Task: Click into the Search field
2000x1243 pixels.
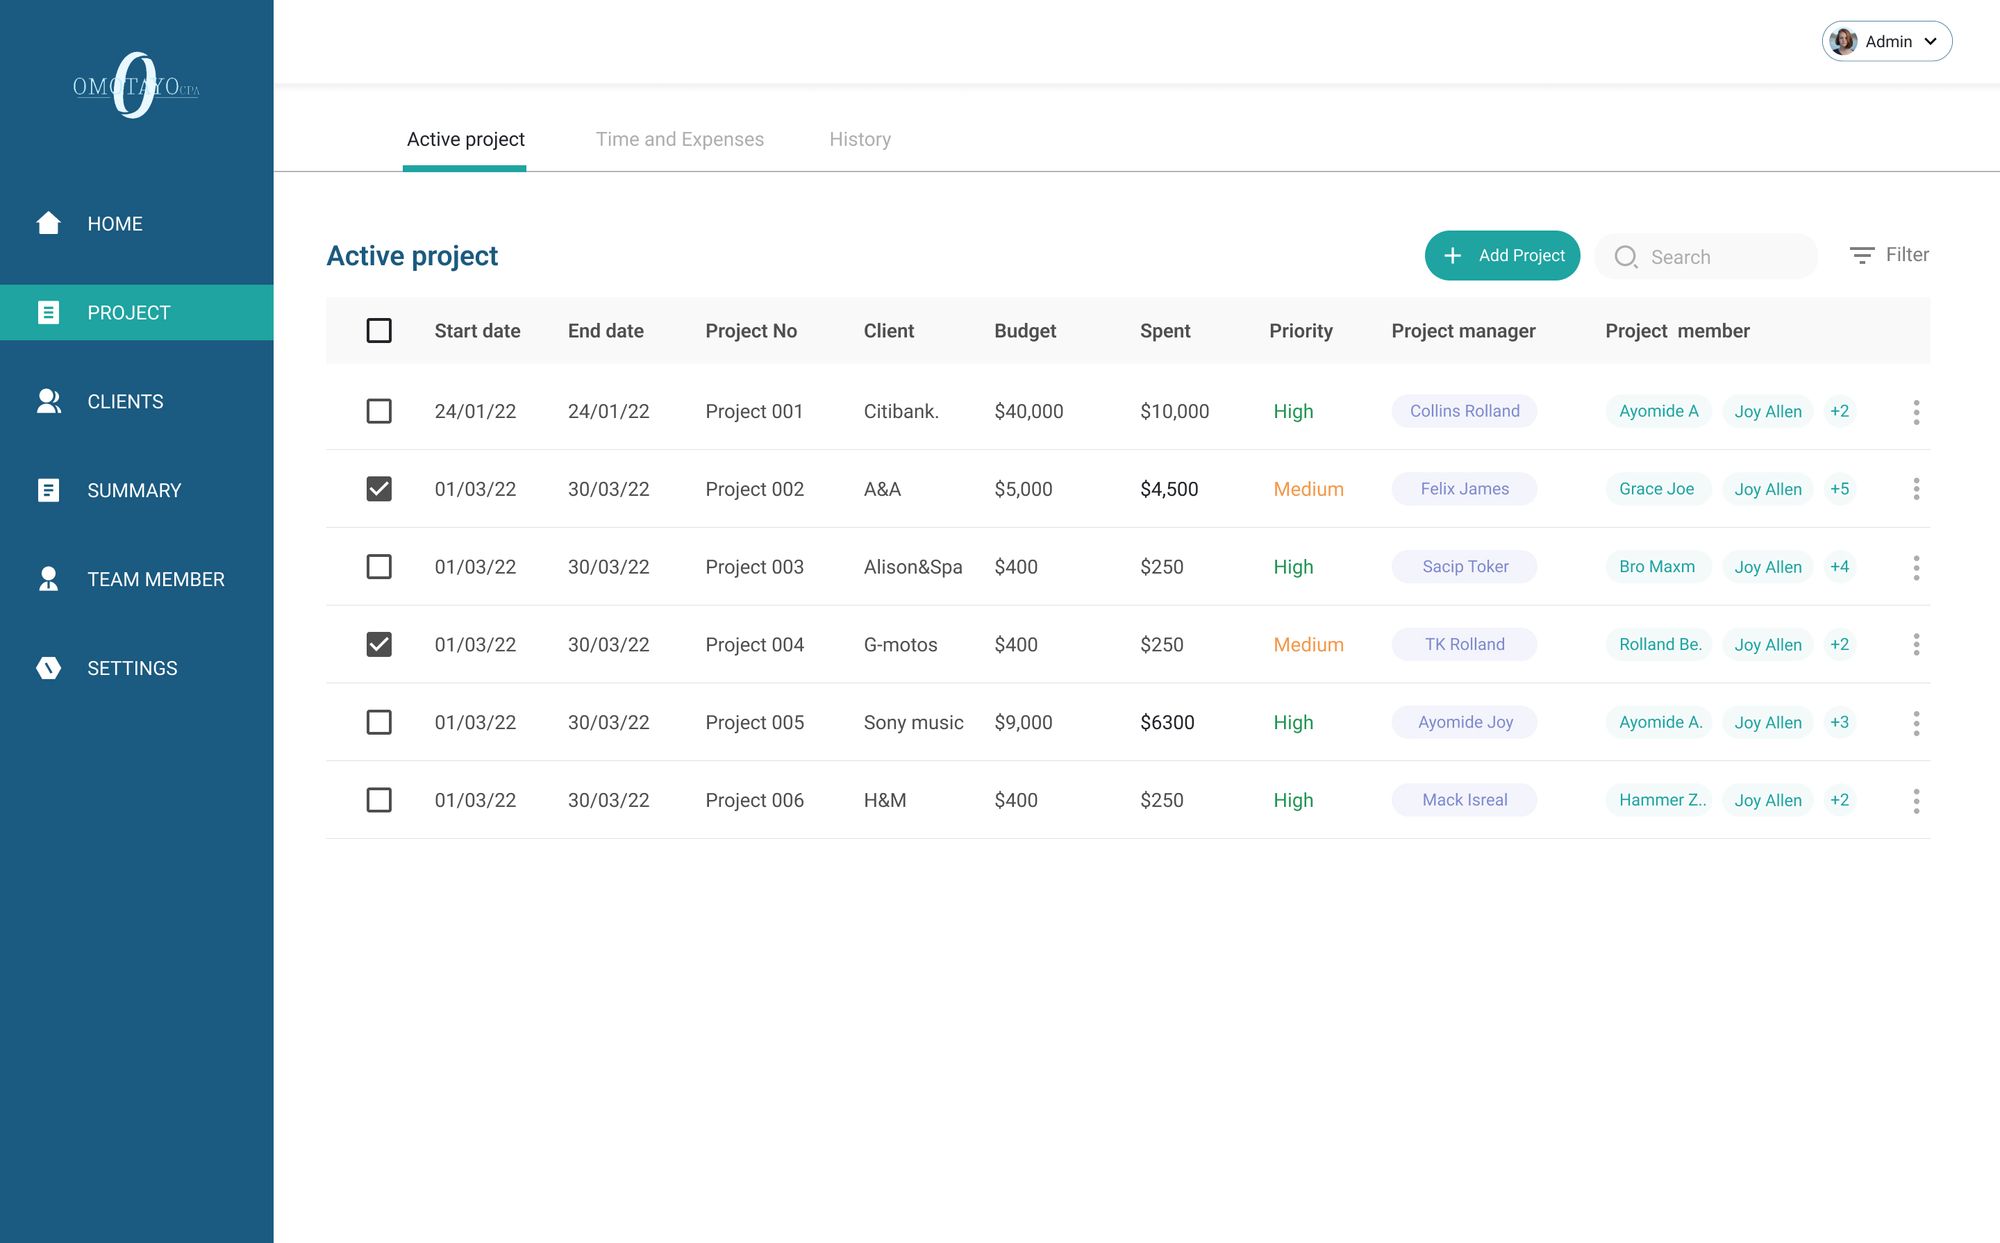Action: coord(1725,257)
